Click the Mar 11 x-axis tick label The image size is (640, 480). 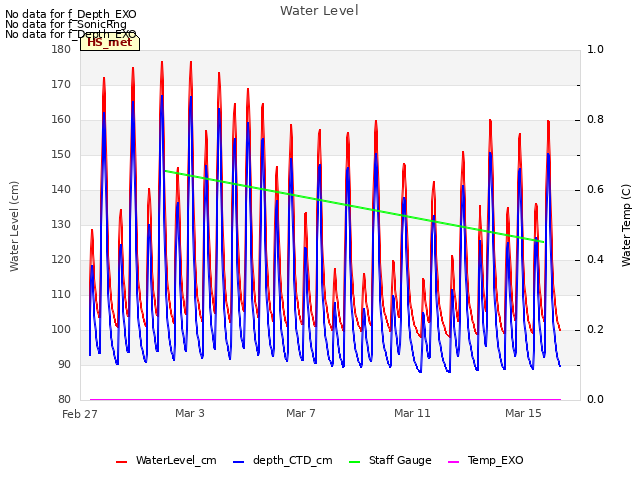[x=412, y=413]
